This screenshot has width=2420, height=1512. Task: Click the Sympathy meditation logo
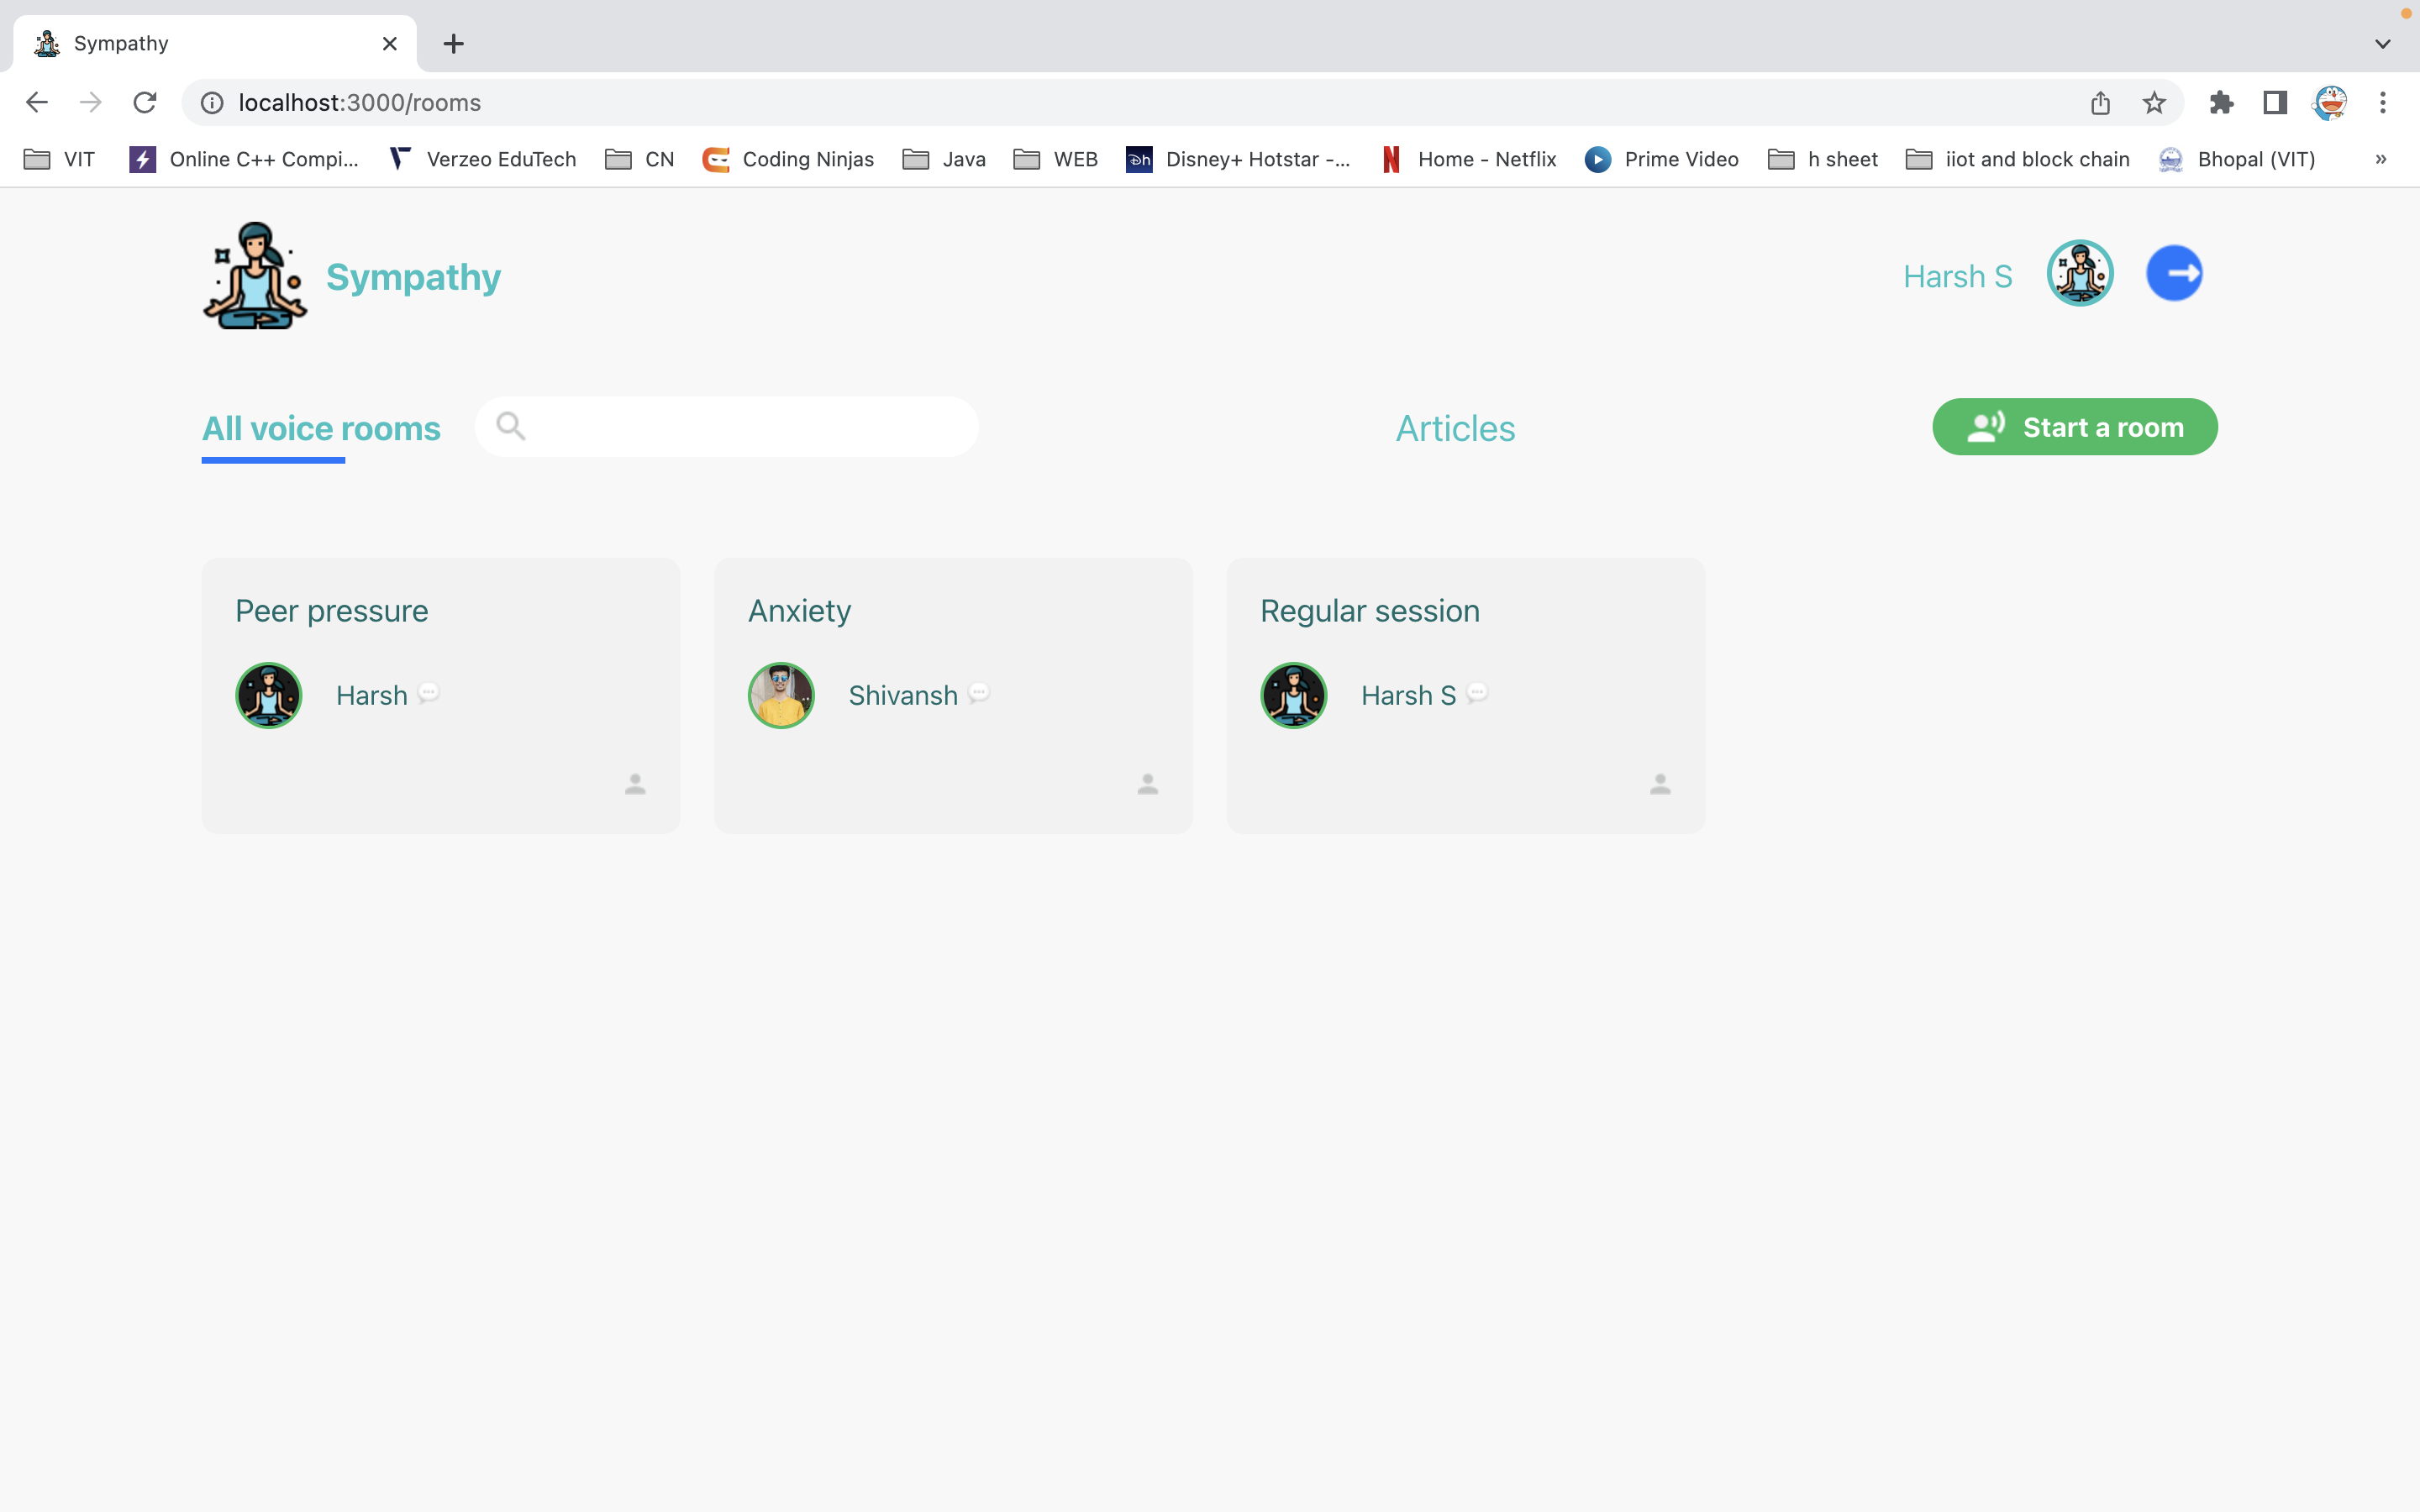255,276
